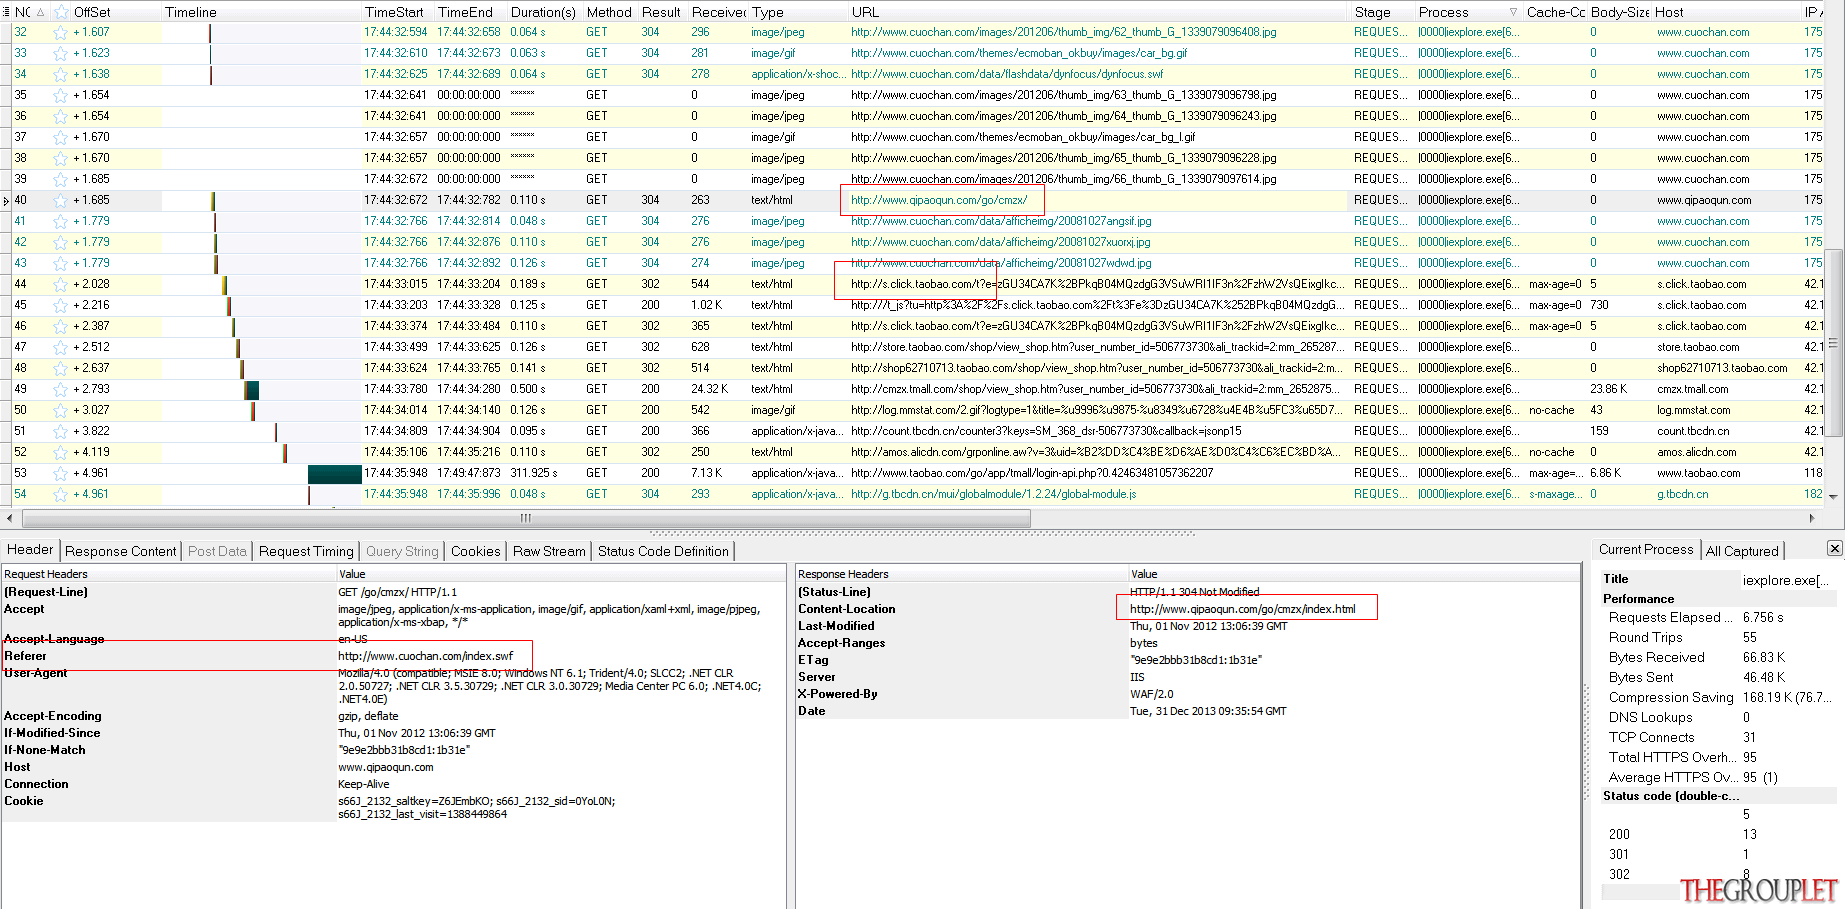Screen dimensions: 1845x909
Task: Switch to the Response Content tab
Action: (x=121, y=551)
